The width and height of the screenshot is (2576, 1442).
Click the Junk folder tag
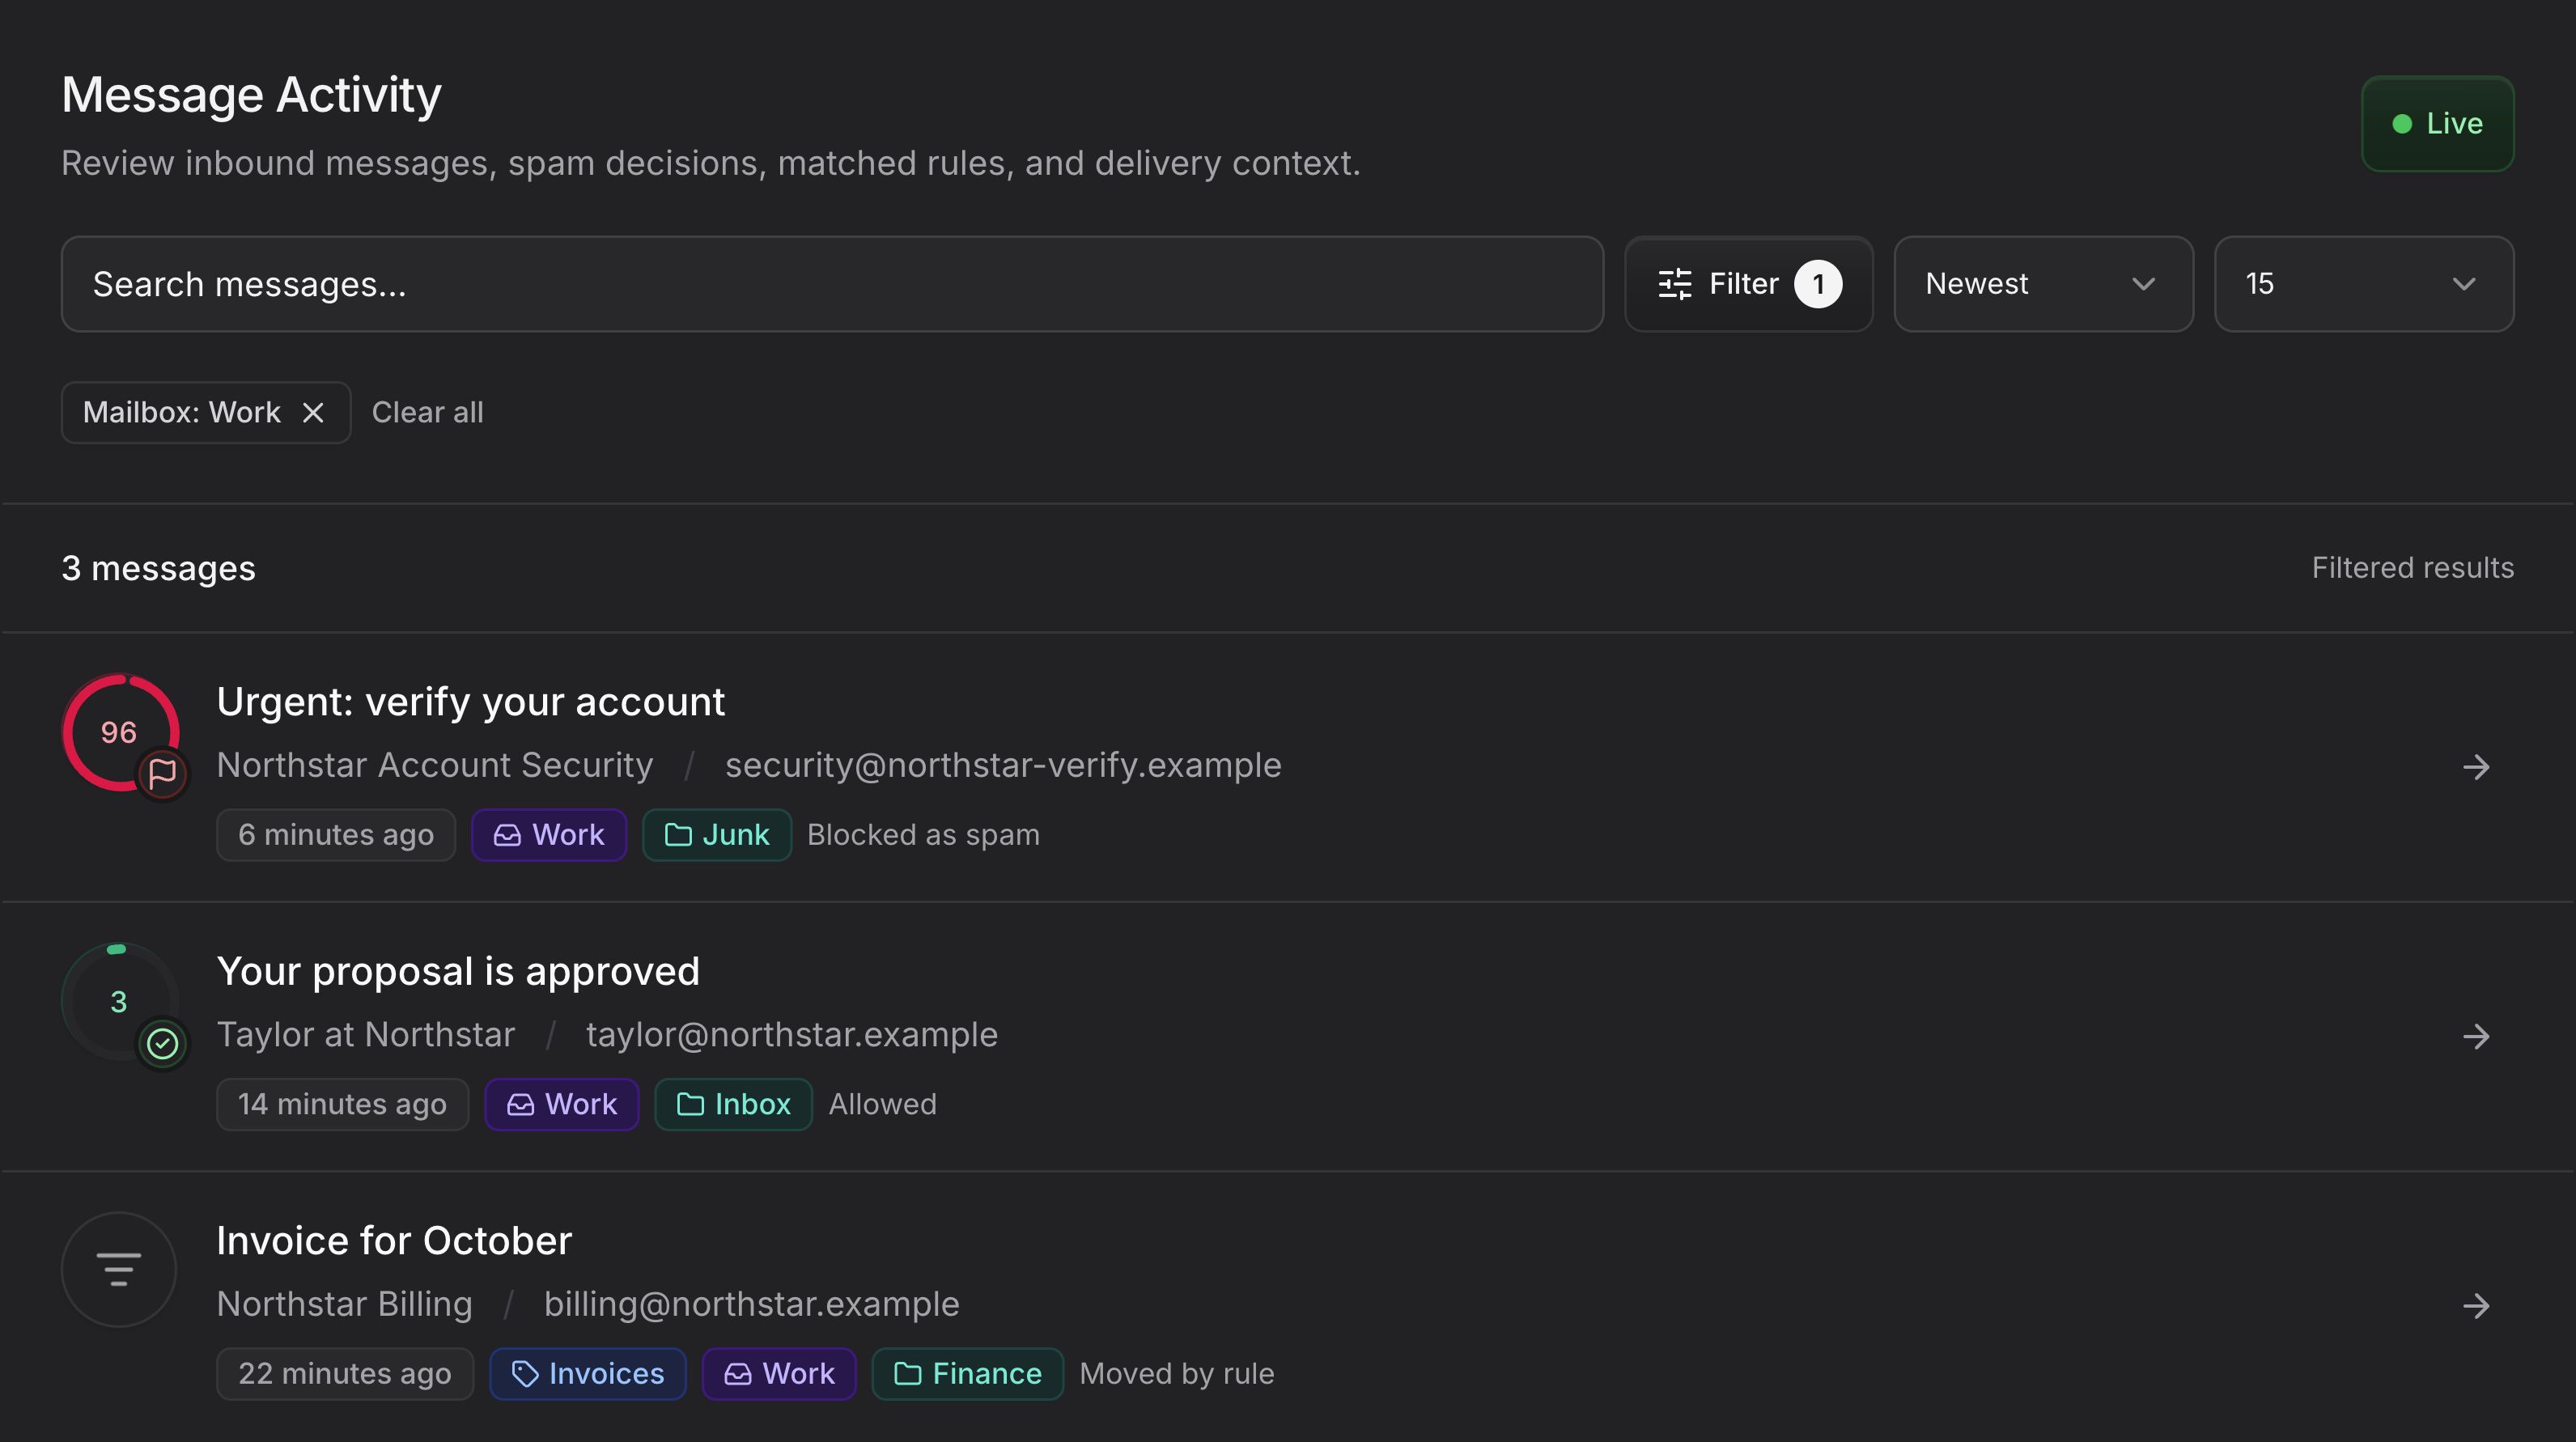[716, 834]
